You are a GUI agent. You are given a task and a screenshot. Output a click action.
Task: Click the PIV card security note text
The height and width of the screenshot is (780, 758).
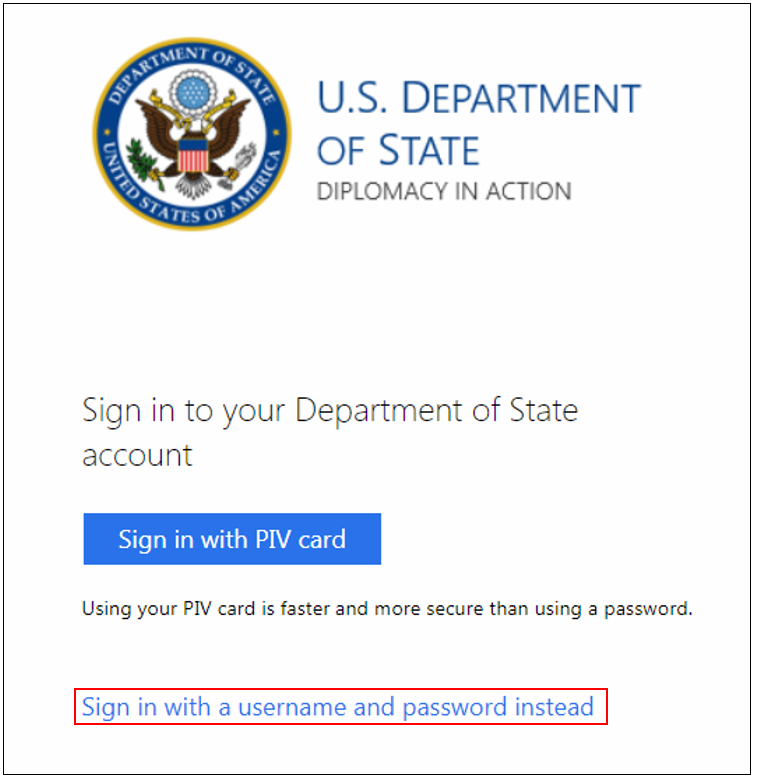tap(387, 609)
